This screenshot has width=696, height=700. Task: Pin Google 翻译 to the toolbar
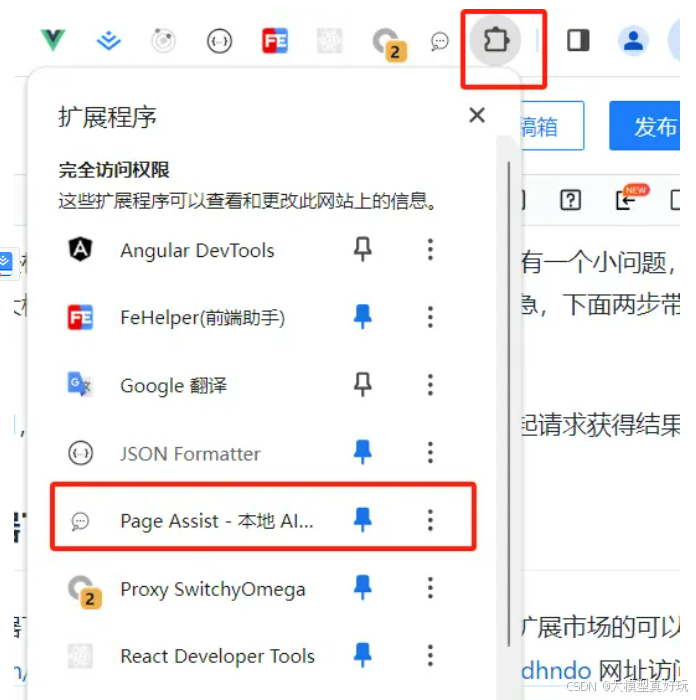coord(363,385)
